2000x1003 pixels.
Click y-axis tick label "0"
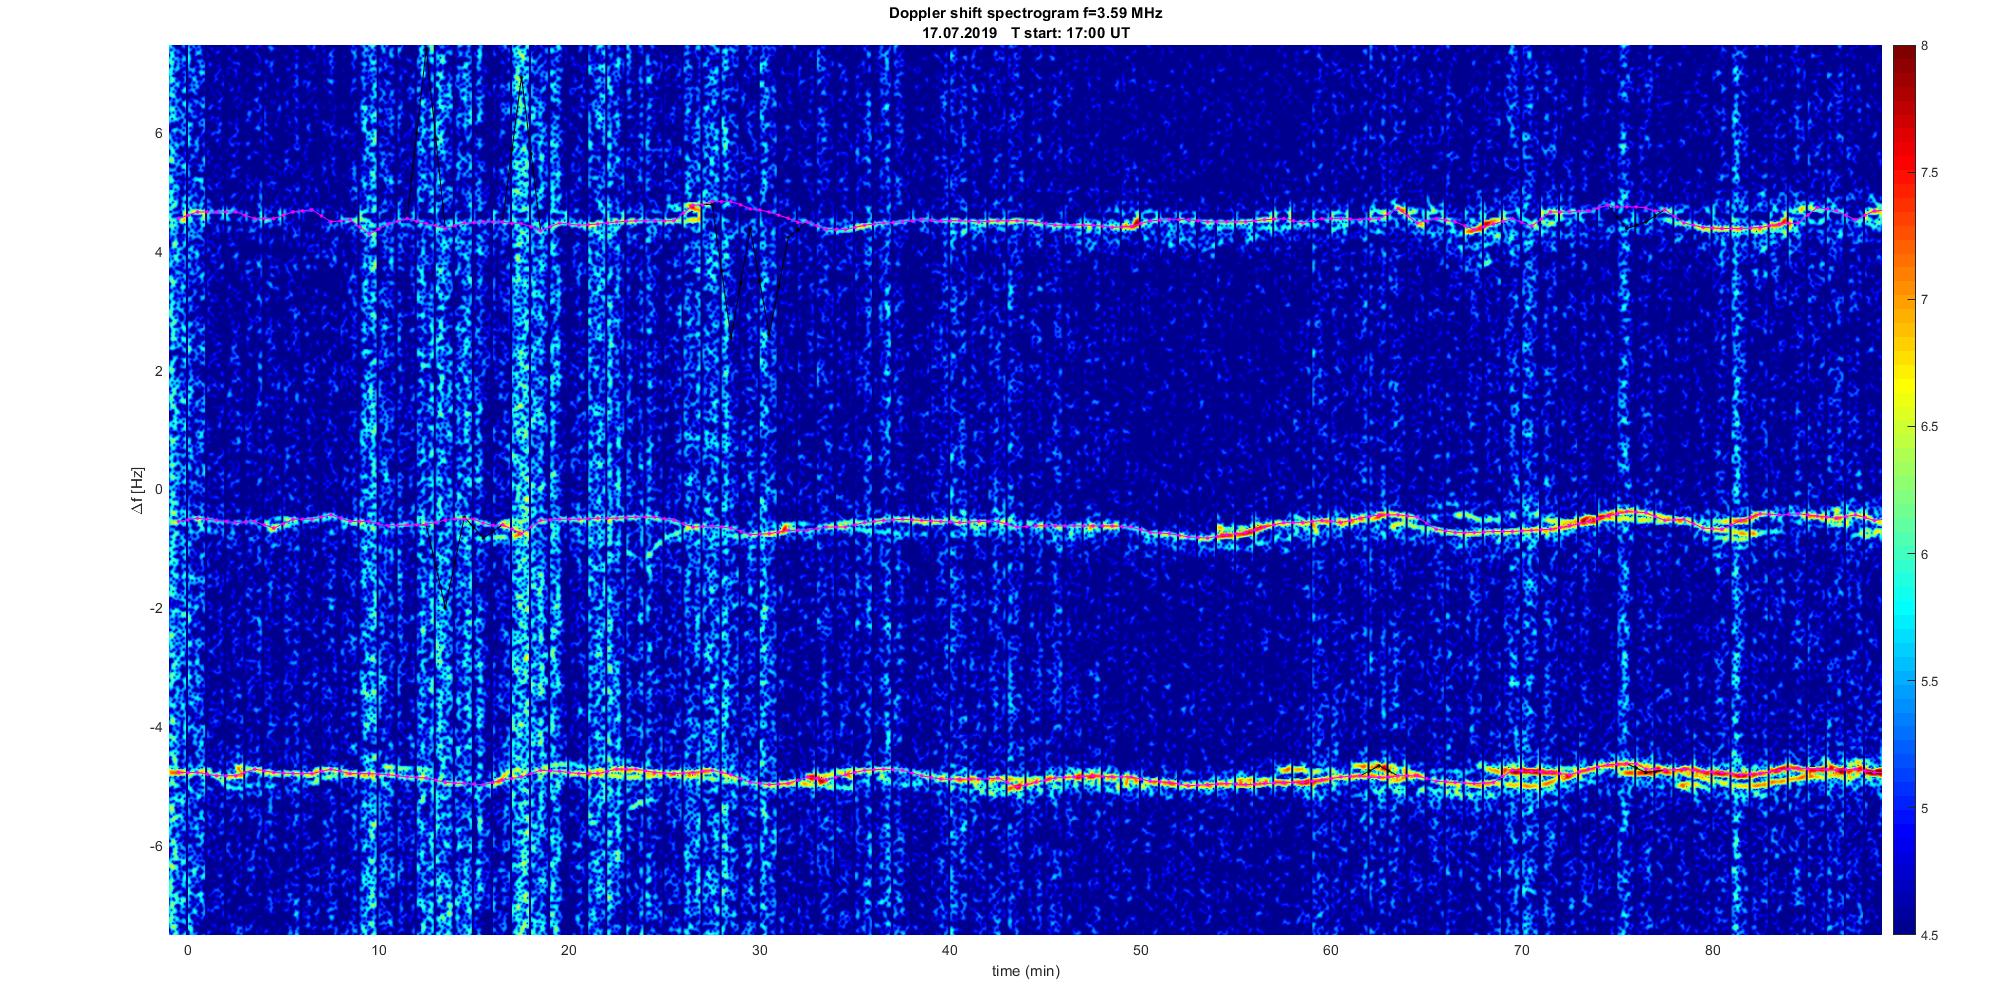coord(159,490)
